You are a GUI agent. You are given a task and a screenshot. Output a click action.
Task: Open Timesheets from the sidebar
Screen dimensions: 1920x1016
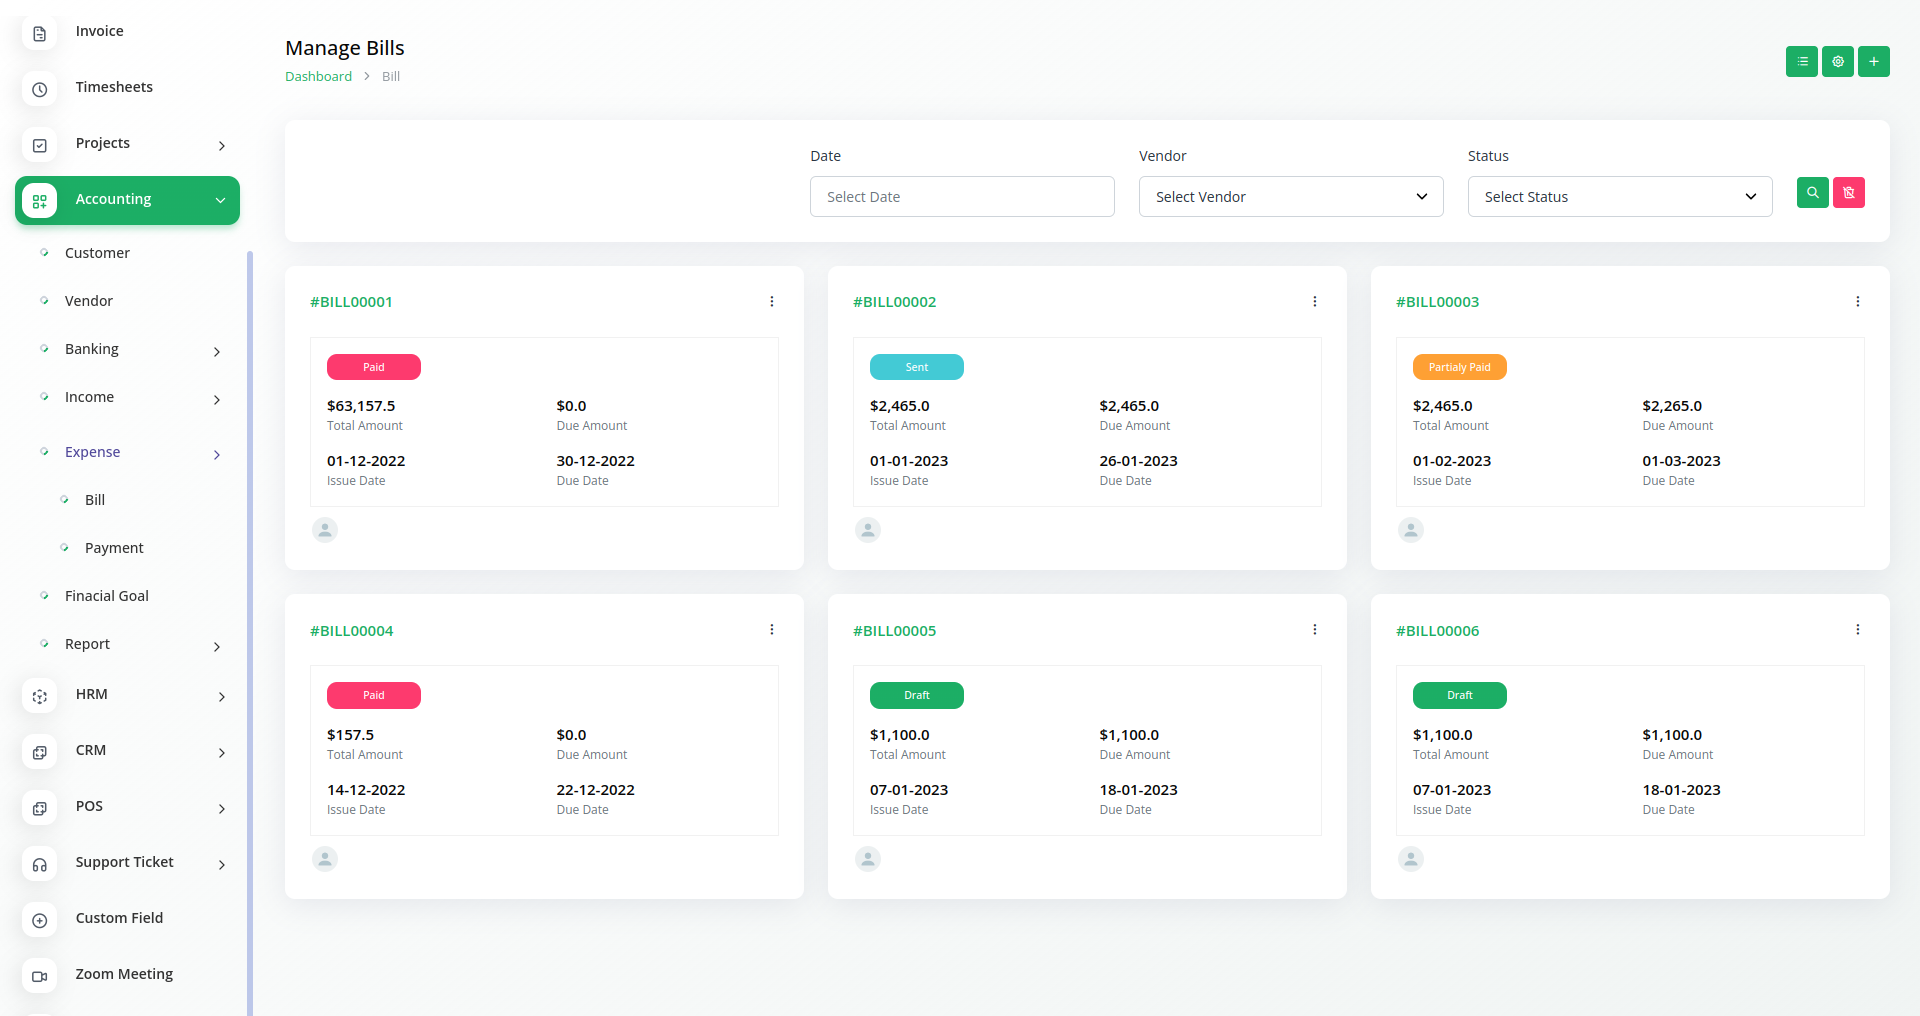pyautogui.click(x=114, y=88)
